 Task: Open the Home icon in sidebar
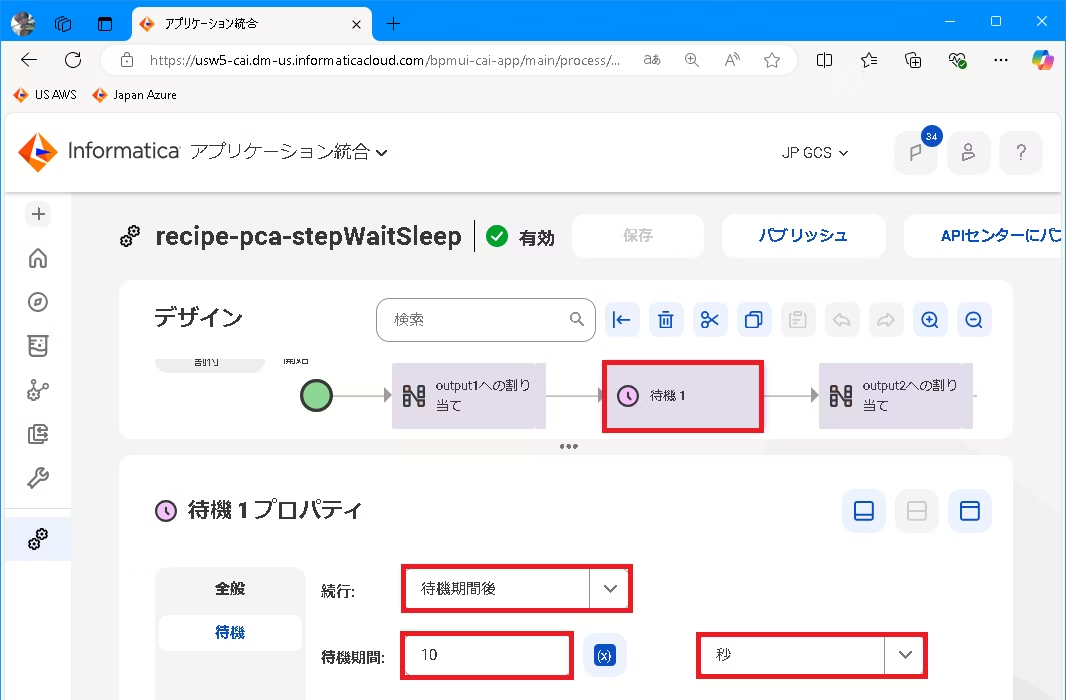point(38,258)
